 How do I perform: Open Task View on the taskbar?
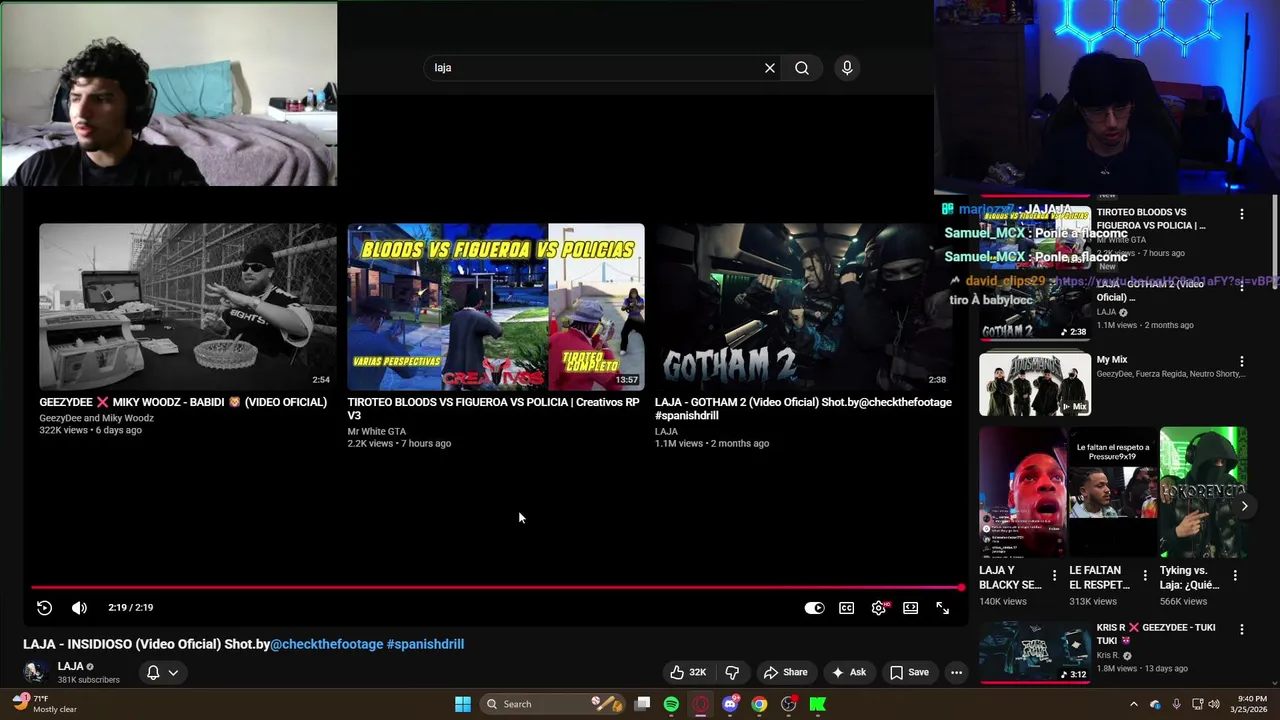click(643, 704)
